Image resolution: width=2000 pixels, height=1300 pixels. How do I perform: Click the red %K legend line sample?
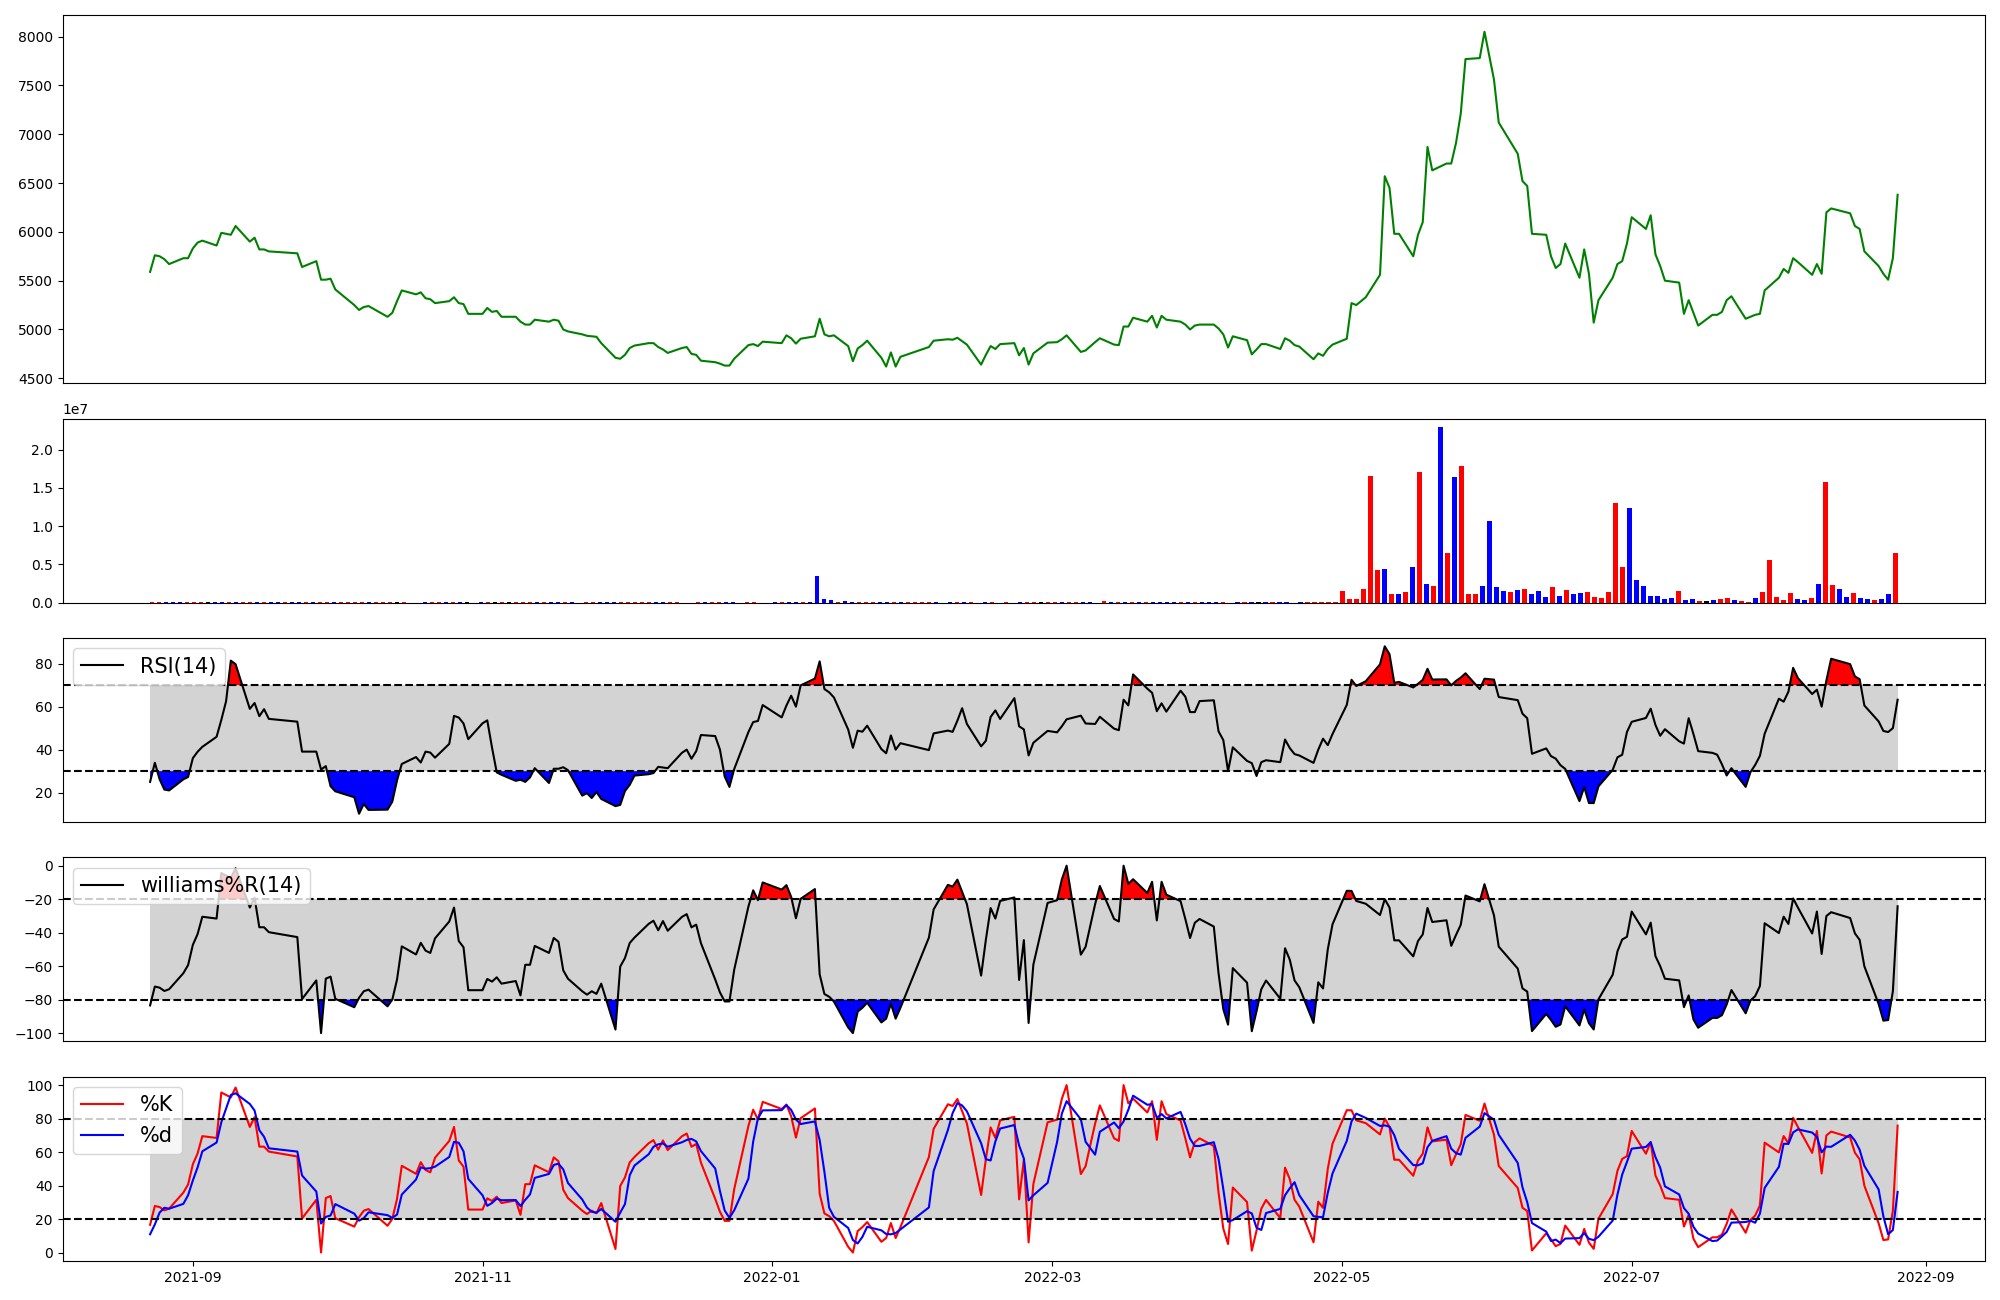pos(102,1104)
